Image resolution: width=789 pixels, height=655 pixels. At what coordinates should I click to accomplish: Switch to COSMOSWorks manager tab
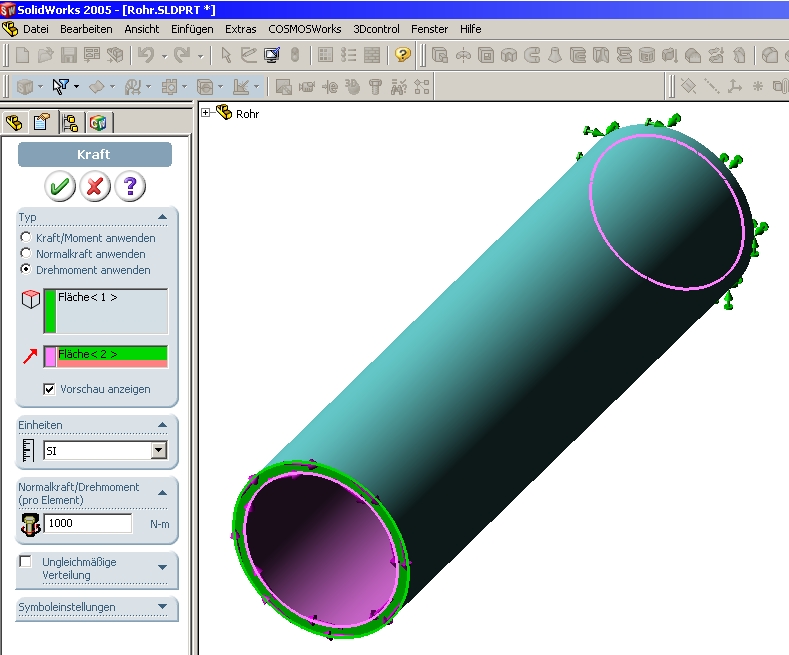(x=98, y=122)
